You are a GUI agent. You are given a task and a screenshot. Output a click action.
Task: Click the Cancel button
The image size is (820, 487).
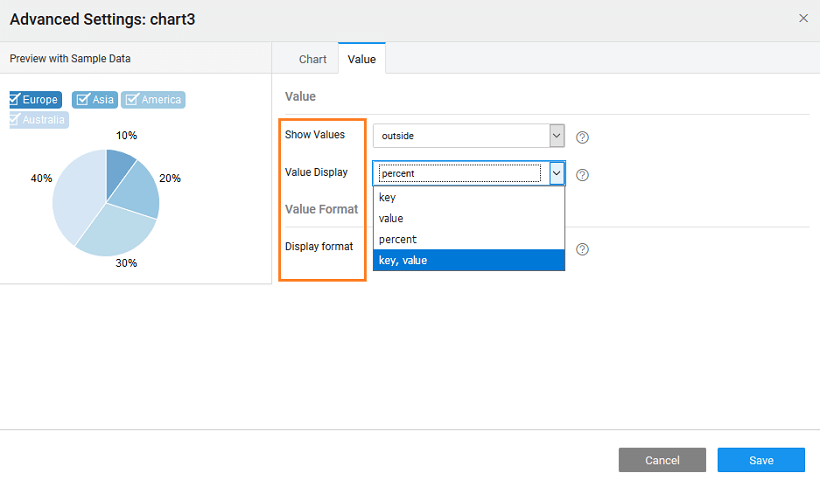coord(662,460)
